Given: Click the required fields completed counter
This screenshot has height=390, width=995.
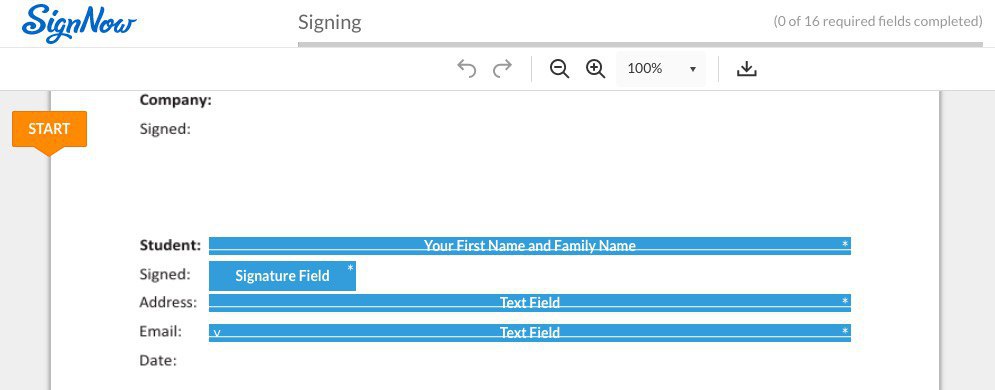Looking at the screenshot, I should click(878, 22).
